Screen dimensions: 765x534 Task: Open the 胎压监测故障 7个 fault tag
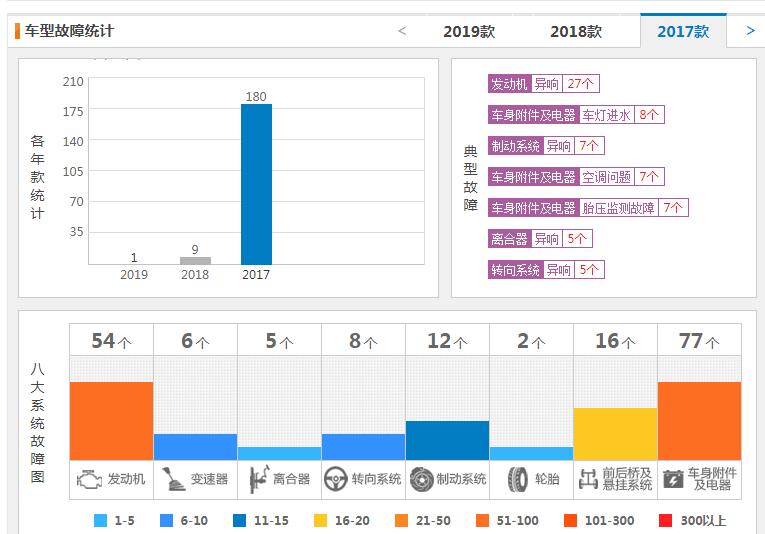coord(588,208)
